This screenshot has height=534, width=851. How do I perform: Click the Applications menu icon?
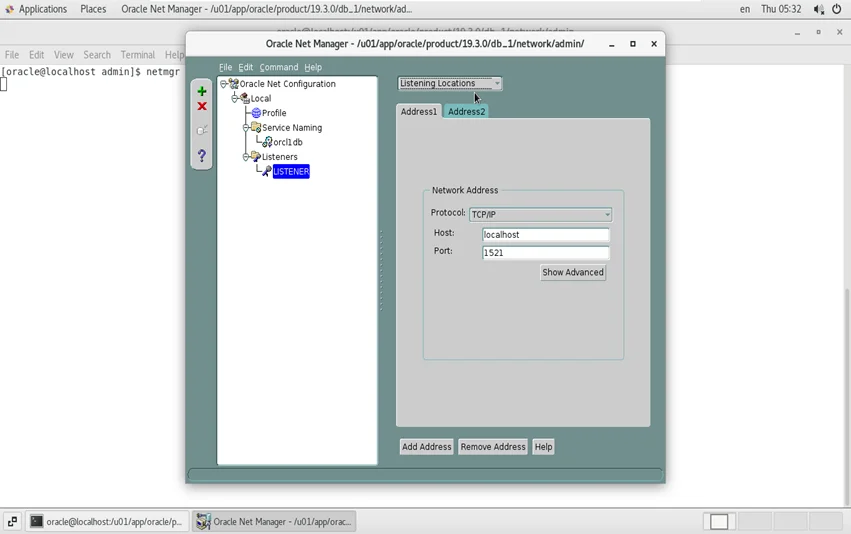click(x=9, y=9)
